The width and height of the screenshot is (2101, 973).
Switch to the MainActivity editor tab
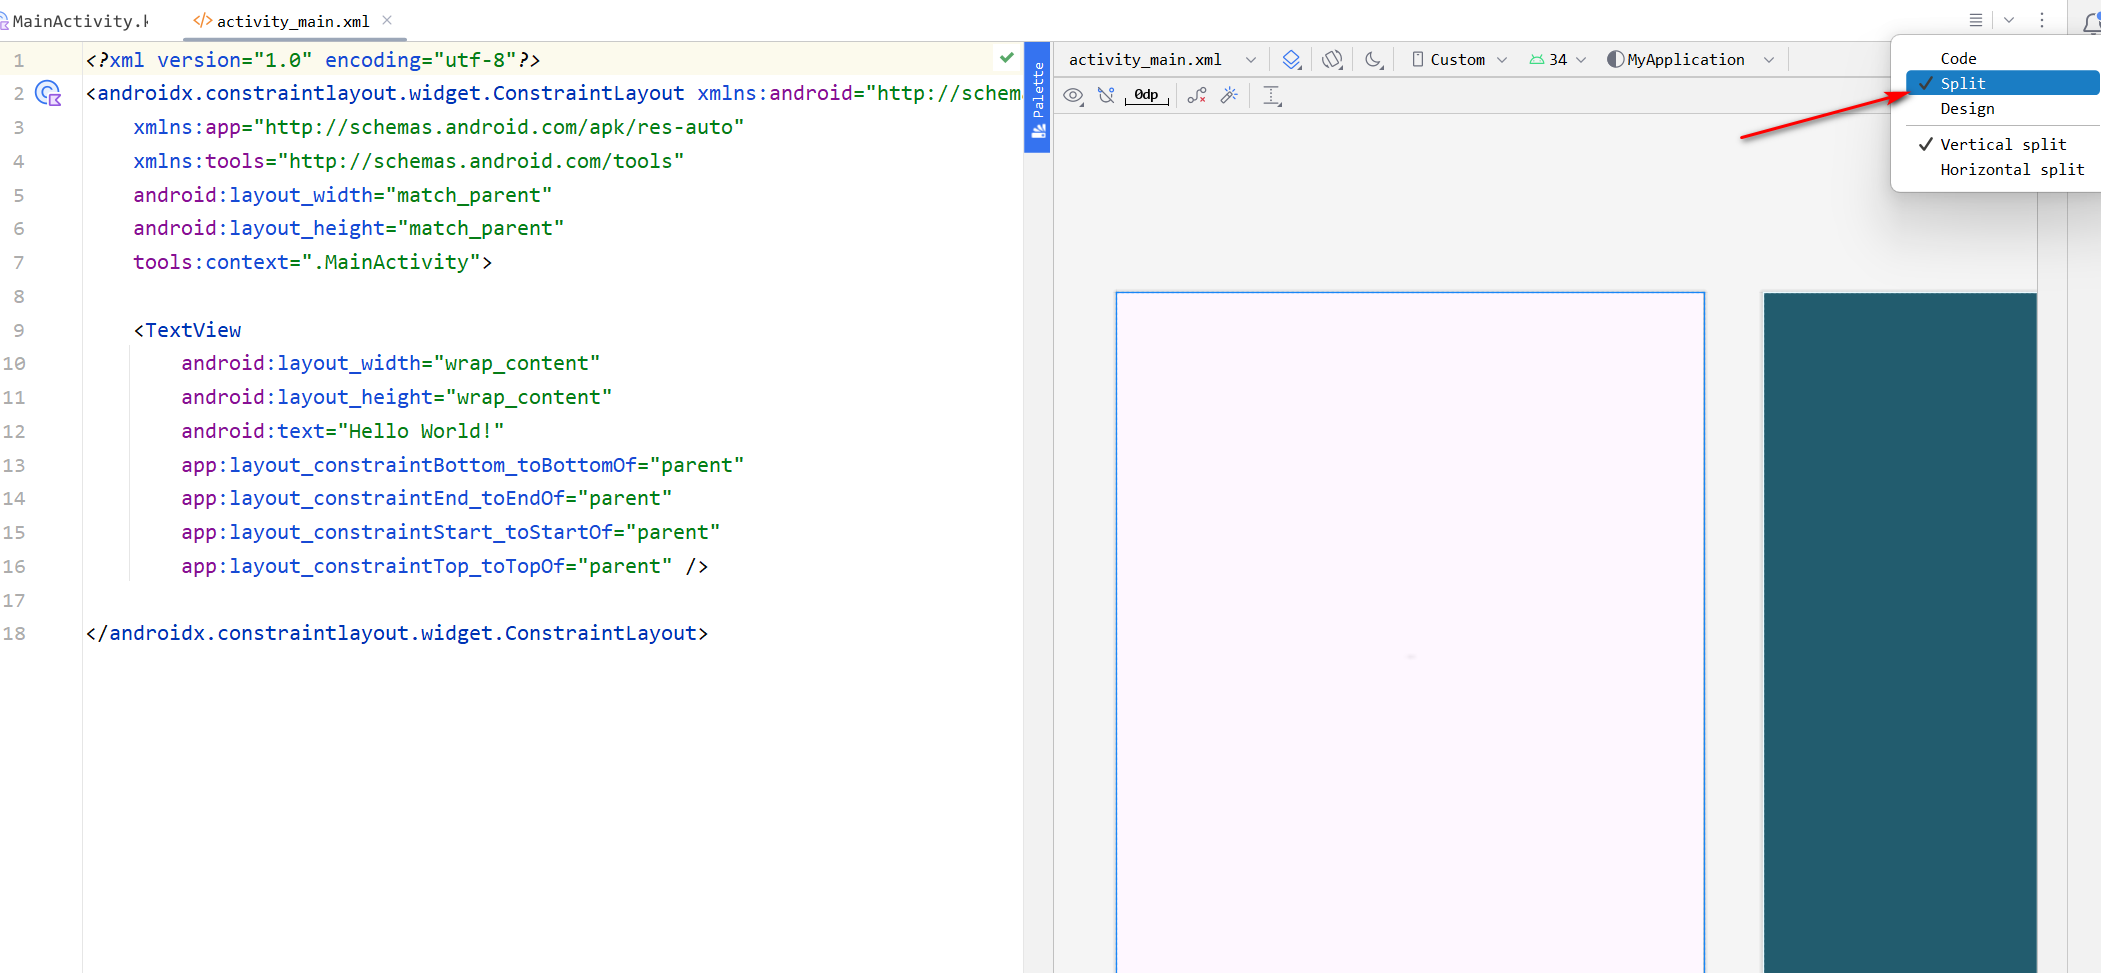pos(76,21)
